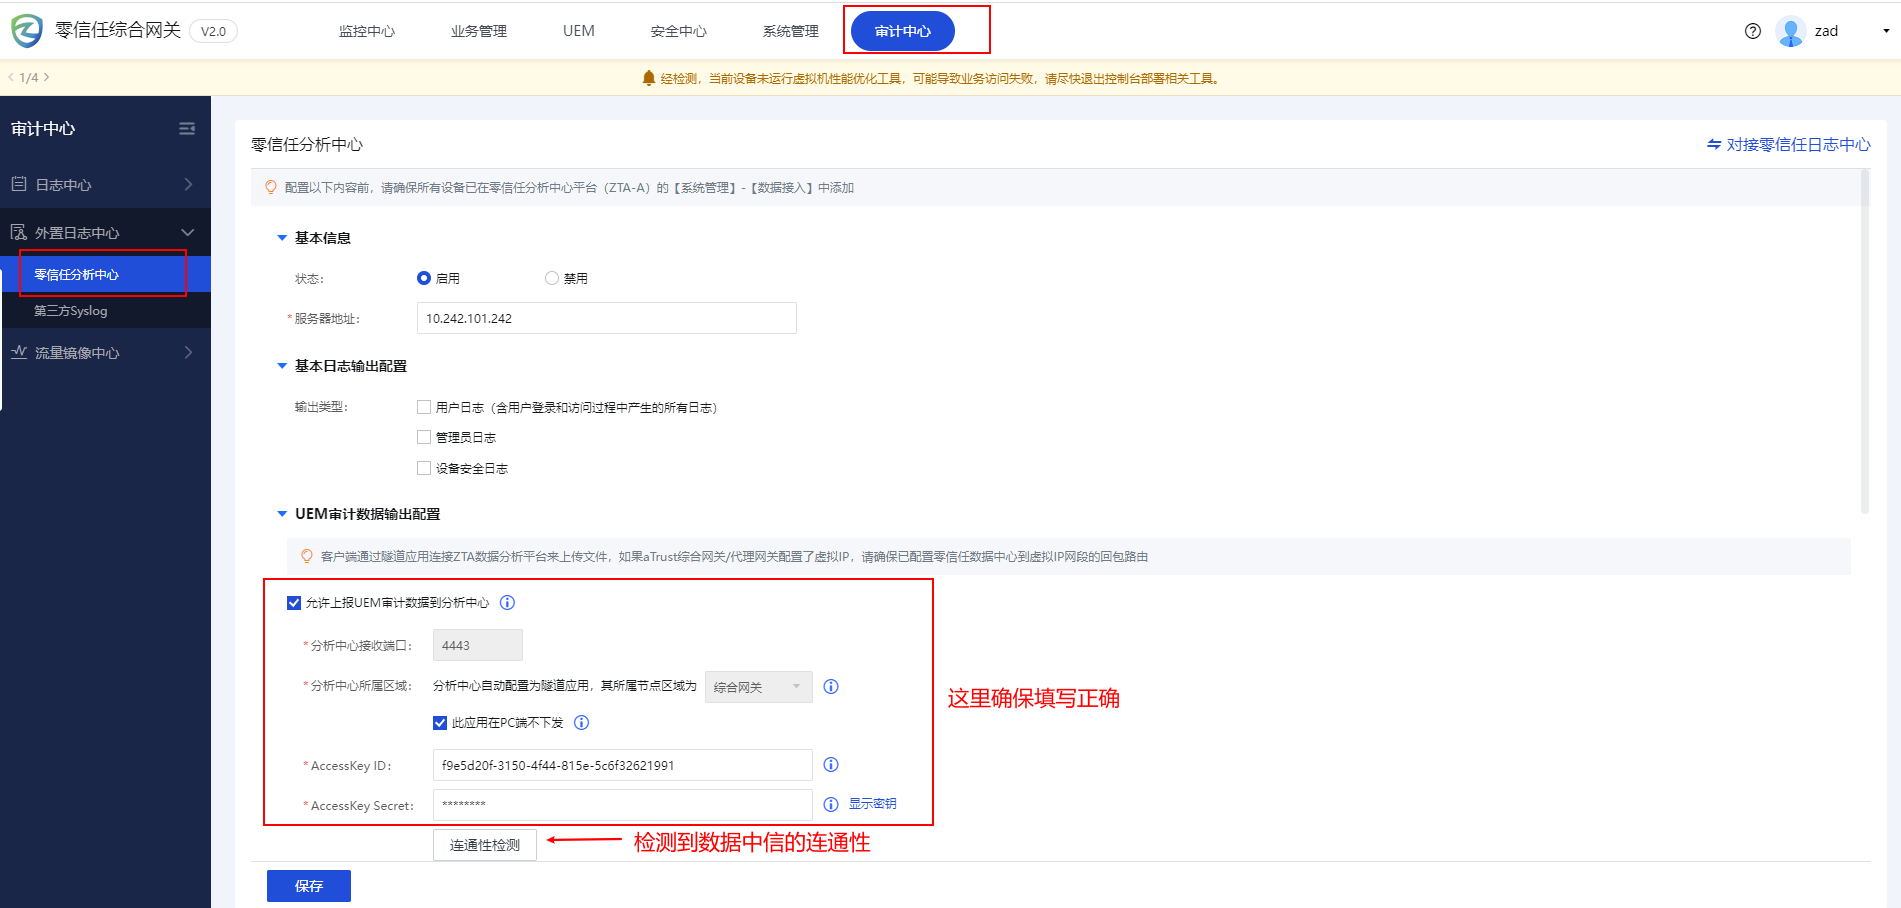Open the 综合网关 node region dropdown
The height and width of the screenshot is (908, 1901).
tap(758, 687)
